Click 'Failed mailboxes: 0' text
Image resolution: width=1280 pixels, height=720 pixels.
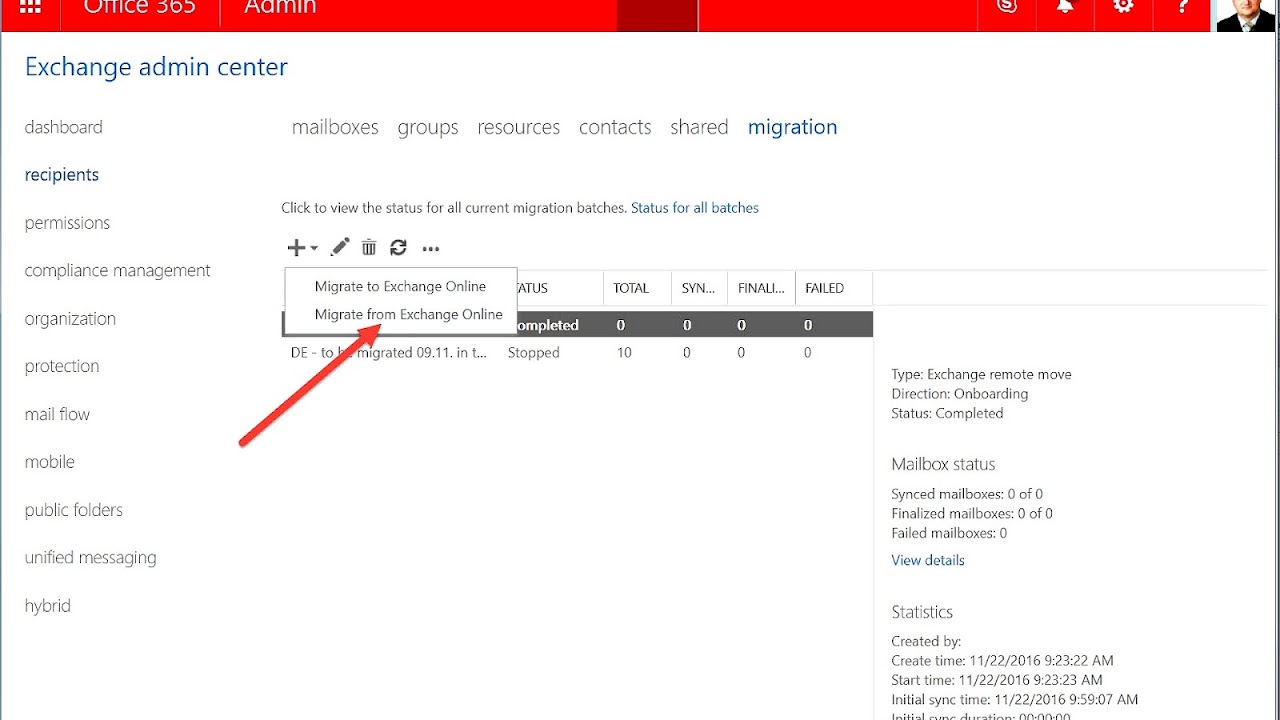[949, 533]
